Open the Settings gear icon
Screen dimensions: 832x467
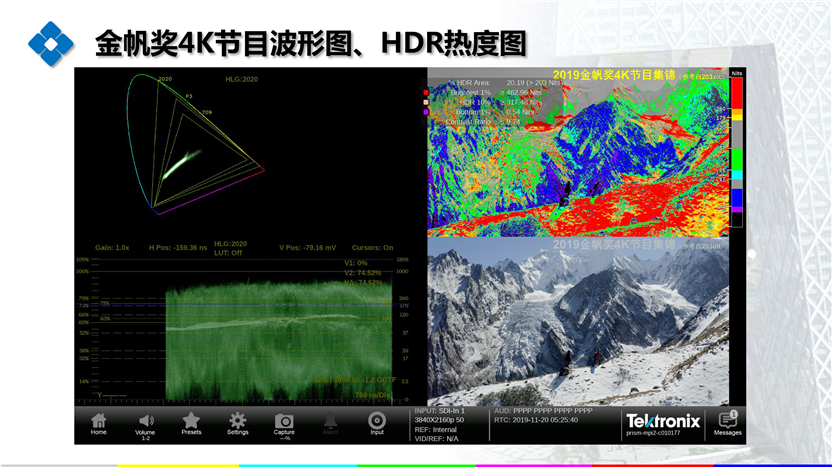point(238,423)
